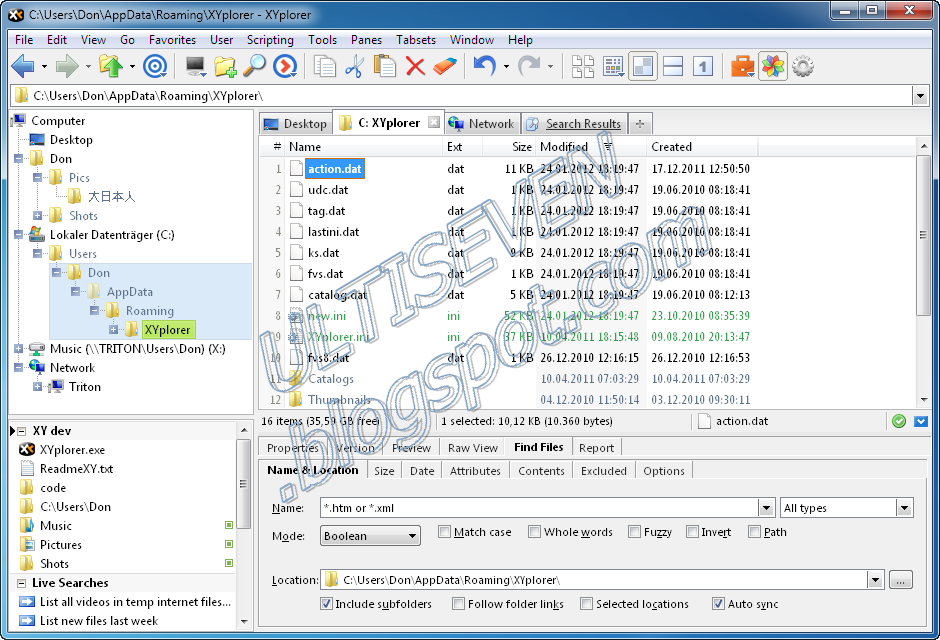This screenshot has width=940, height=640.
Task: Uncheck Include subfolders
Action: click(x=326, y=603)
